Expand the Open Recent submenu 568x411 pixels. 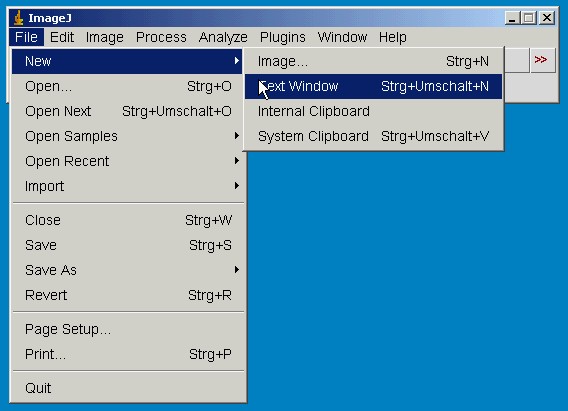coord(127,161)
